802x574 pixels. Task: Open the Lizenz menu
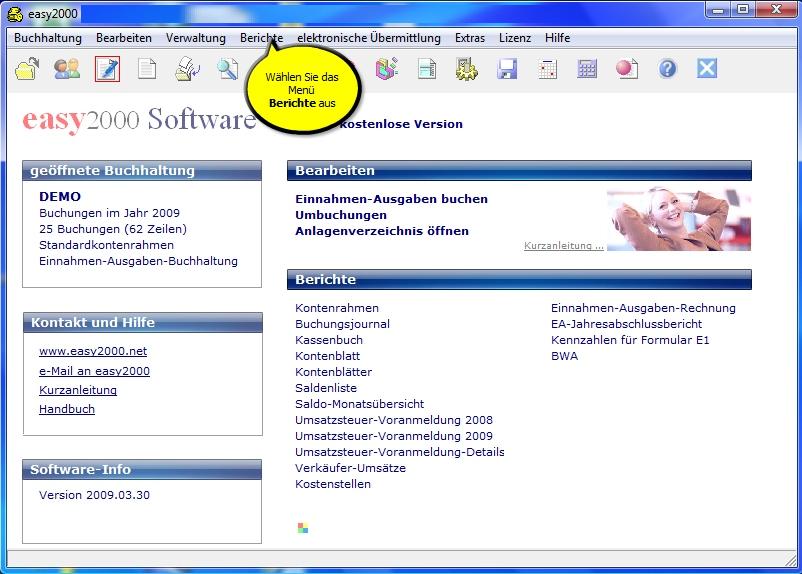click(x=515, y=38)
